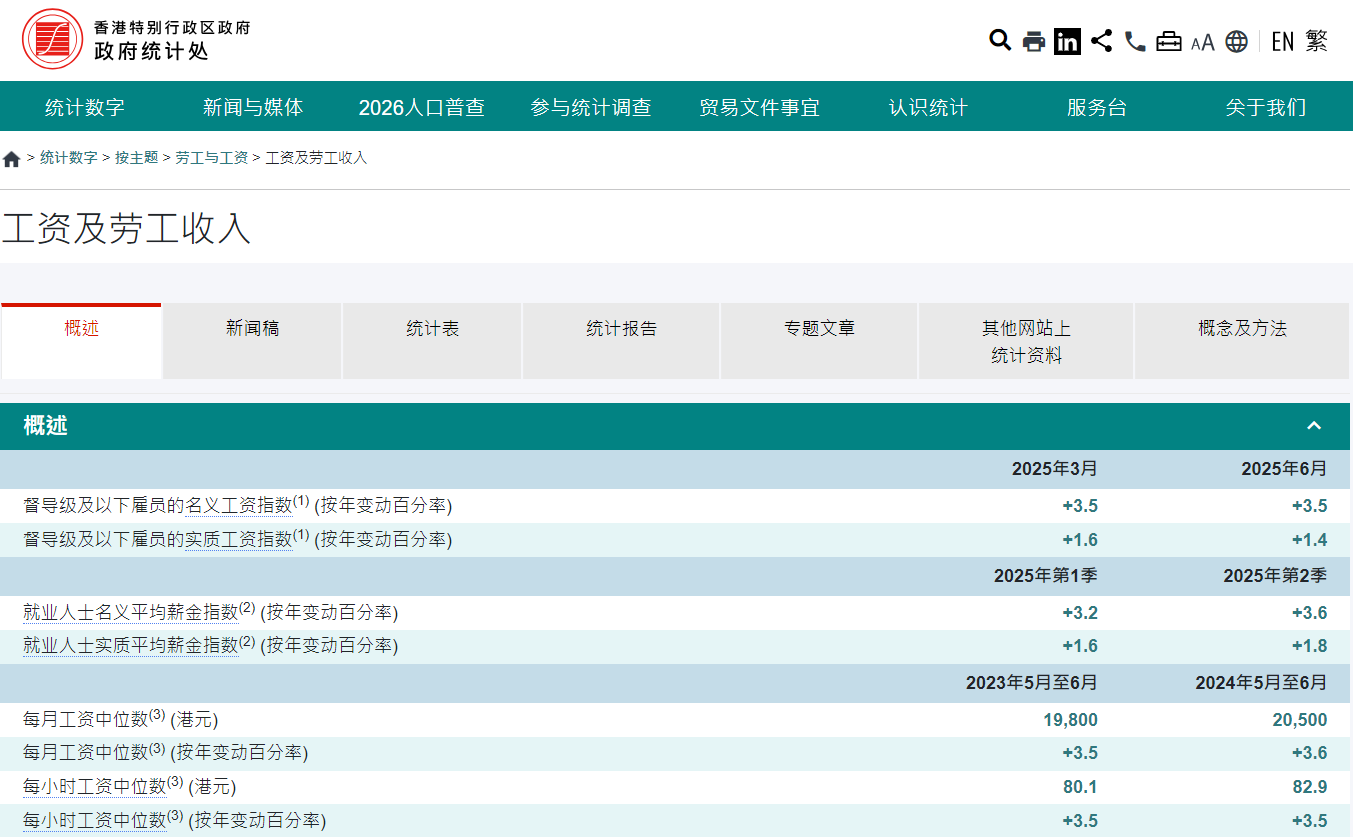Select the 概念及方法 tab
The height and width of the screenshot is (837, 1353).
point(1241,329)
